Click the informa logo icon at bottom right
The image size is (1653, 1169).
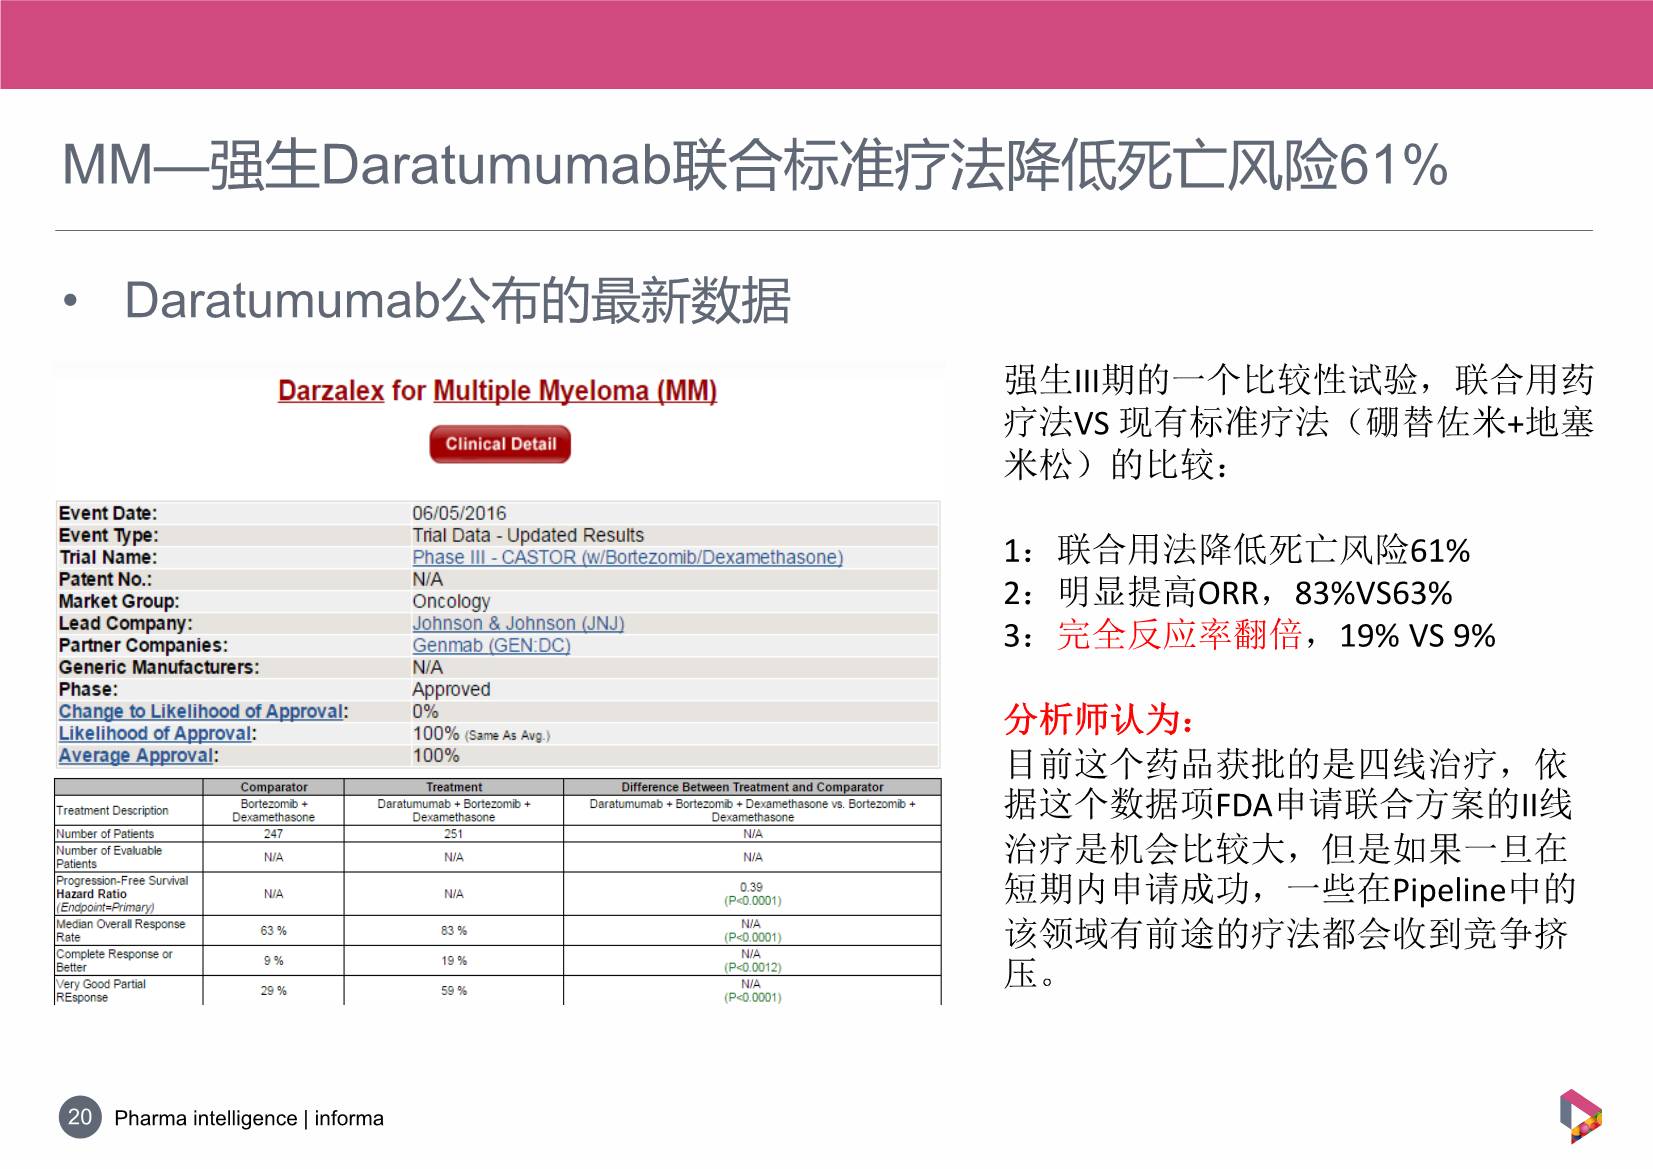coord(1580,1116)
